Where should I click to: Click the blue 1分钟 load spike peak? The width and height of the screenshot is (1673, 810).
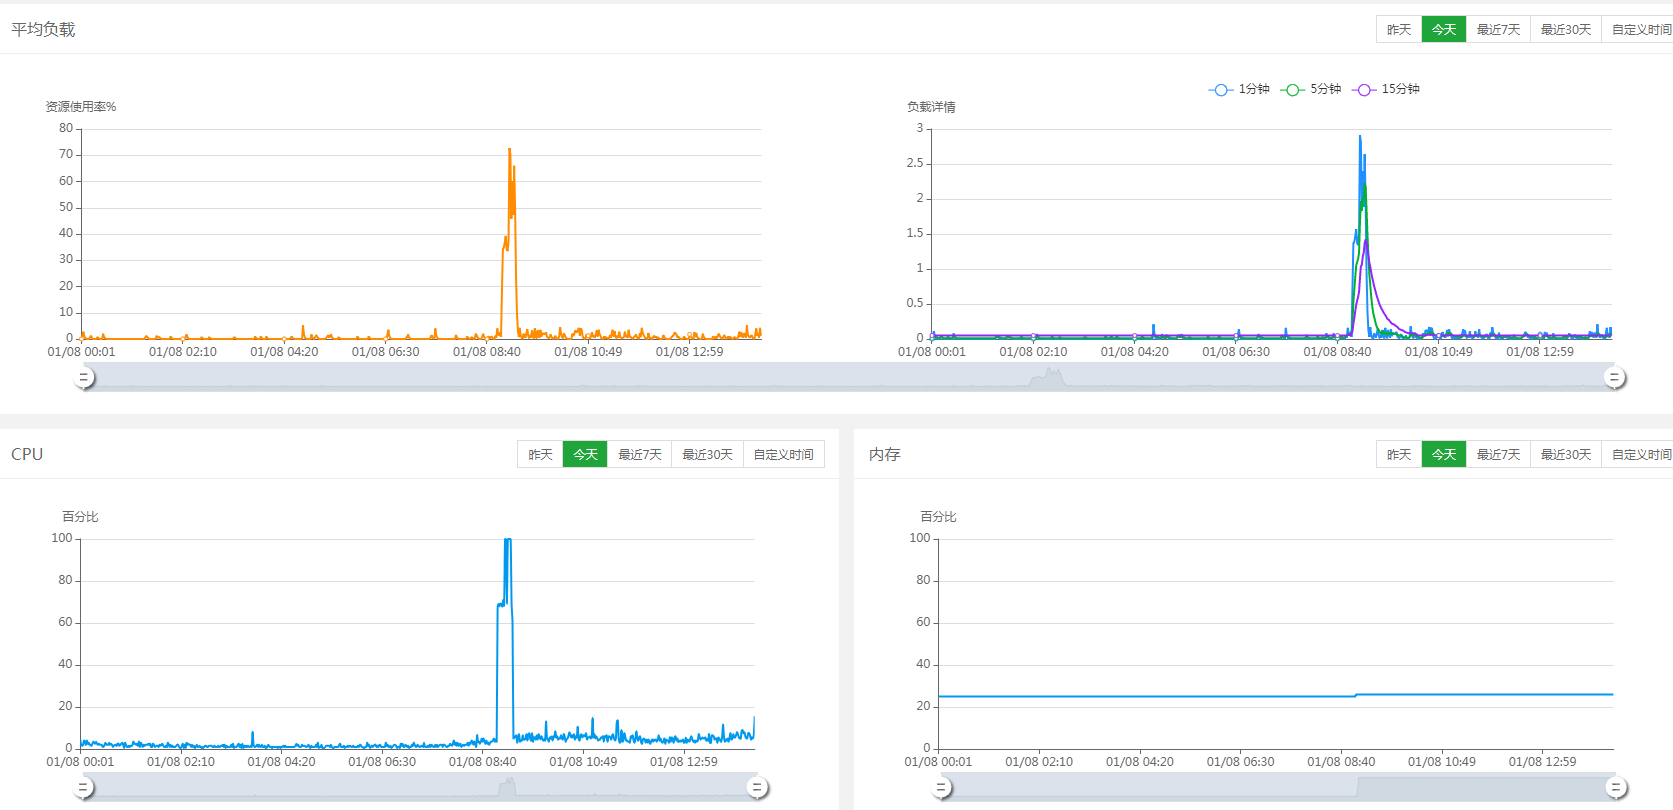[x=1360, y=137]
